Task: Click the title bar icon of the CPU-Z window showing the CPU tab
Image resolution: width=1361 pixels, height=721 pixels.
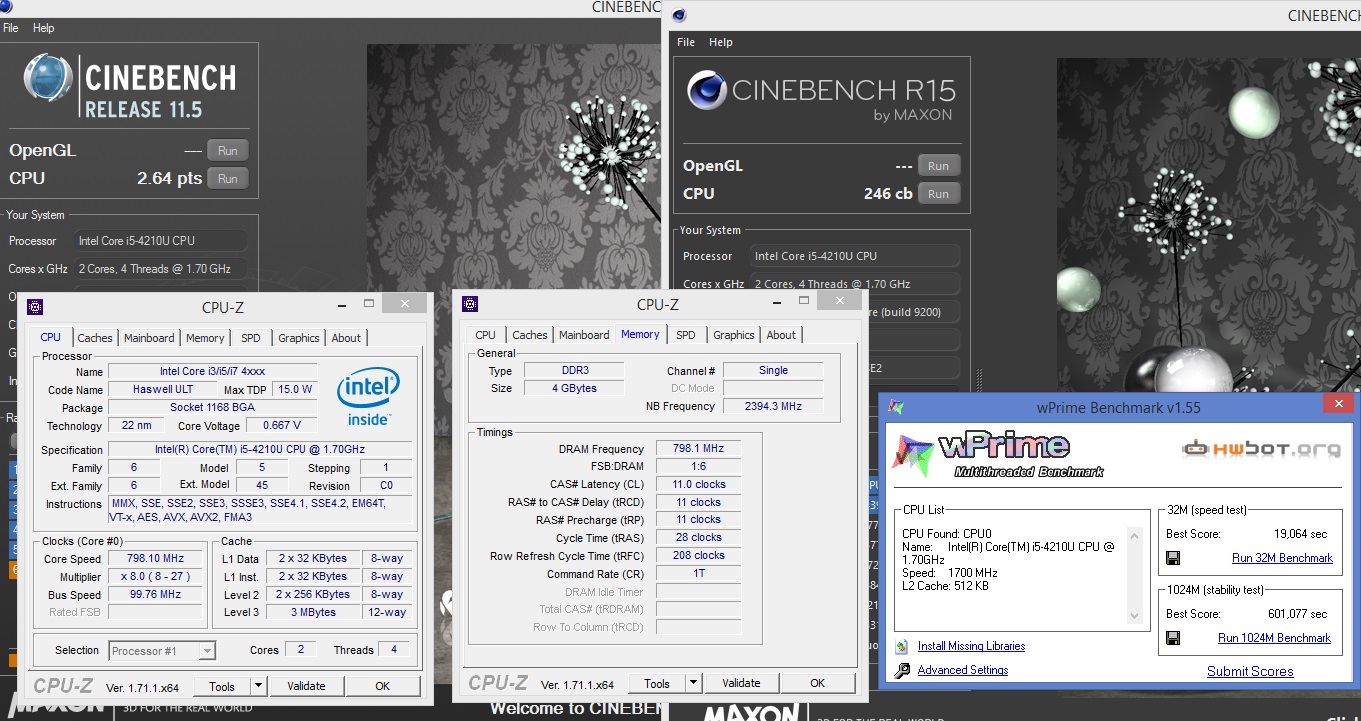Action: (x=35, y=306)
